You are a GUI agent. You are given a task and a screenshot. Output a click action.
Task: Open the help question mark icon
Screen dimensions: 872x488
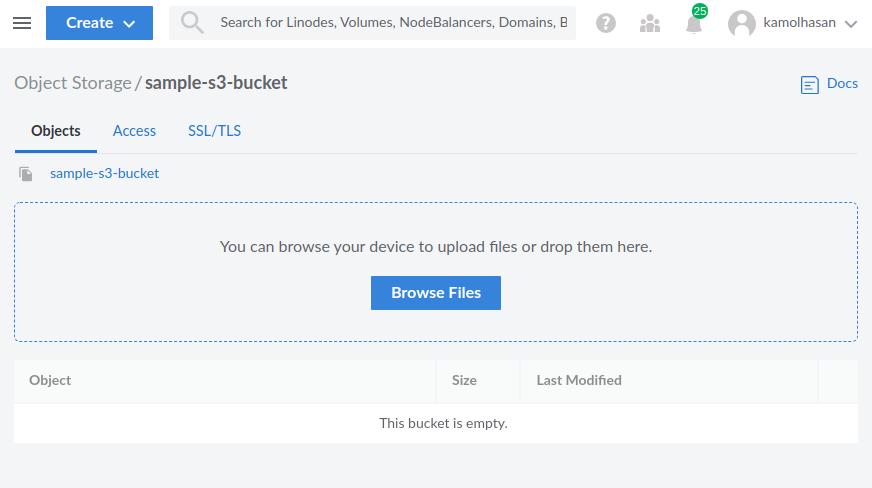tap(606, 23)
